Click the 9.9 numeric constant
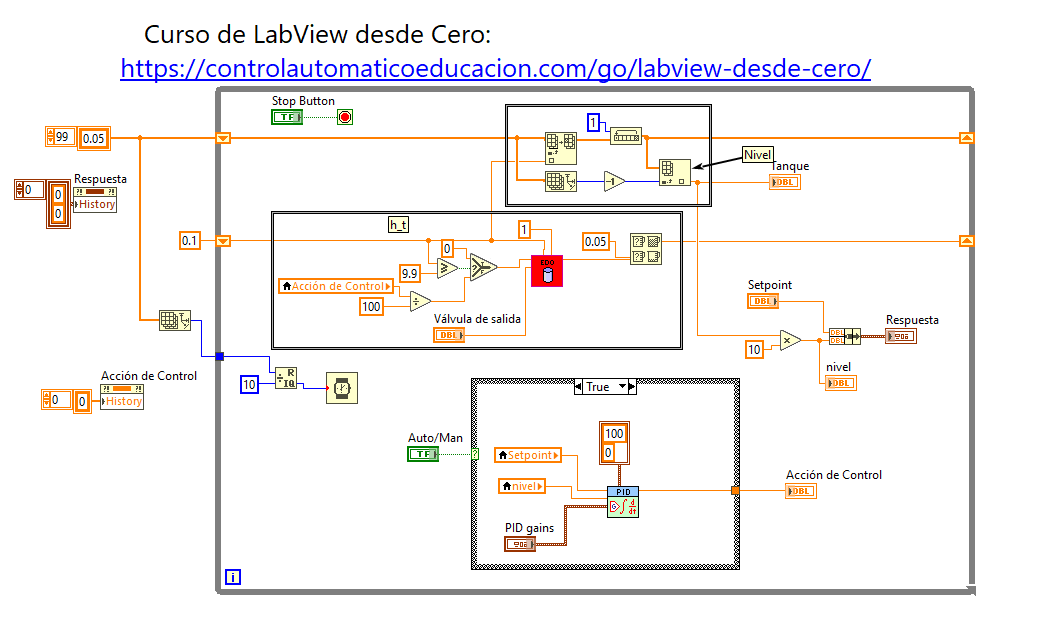1058x632 pixels. coord(409,272)
